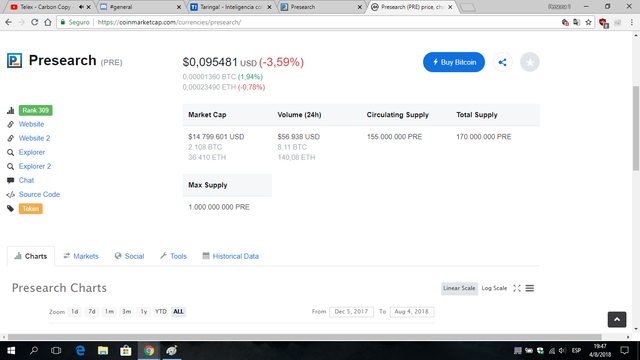This screenshot has width=640, height=360.
Task: Click the taskbar clock showing 19:47
Action: [600, 350]
